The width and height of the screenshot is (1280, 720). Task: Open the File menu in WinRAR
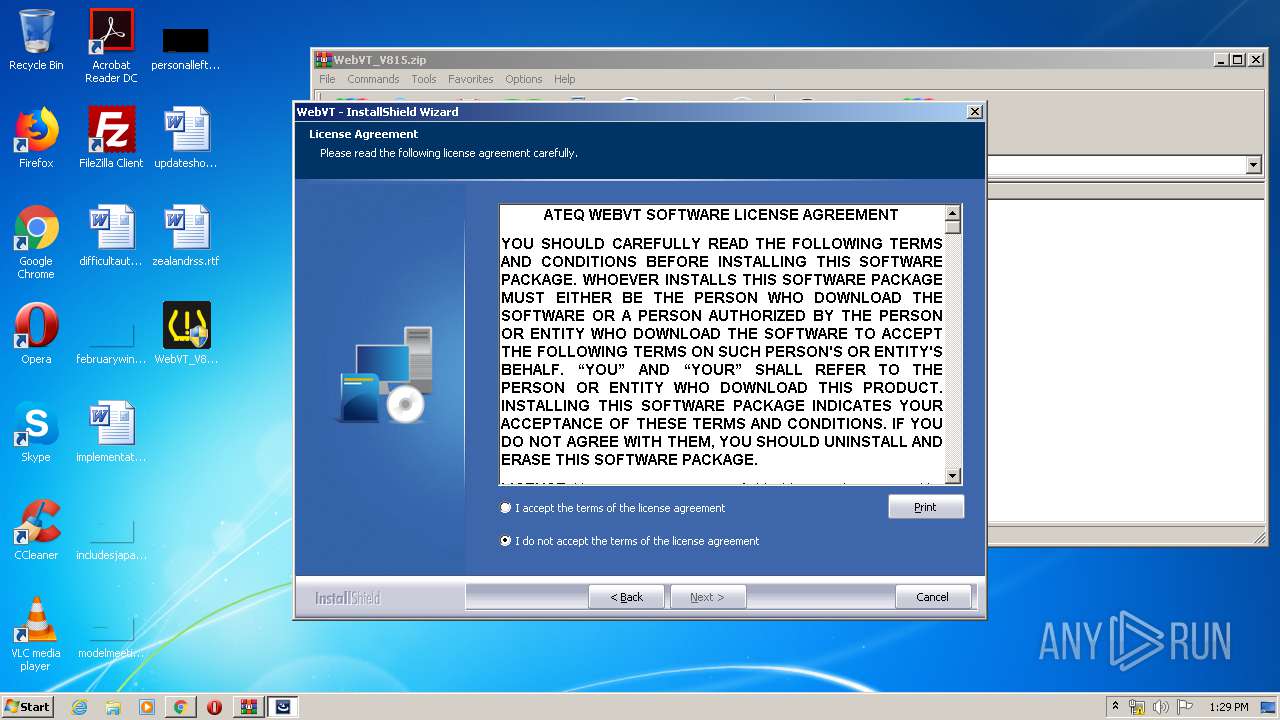[327, 79]
